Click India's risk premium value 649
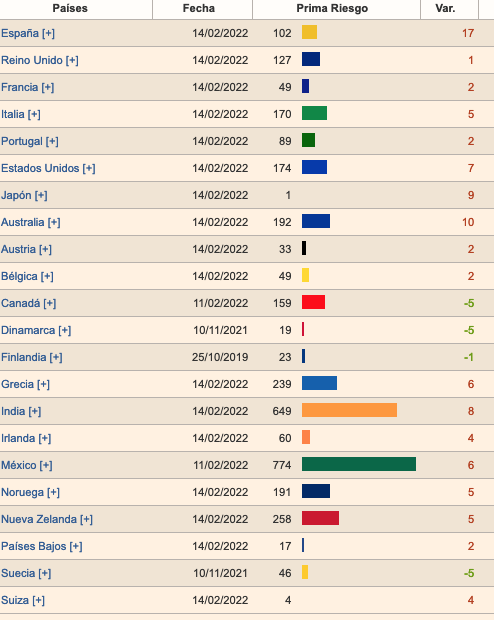This screenshot has height=620, width=494. 282,411
